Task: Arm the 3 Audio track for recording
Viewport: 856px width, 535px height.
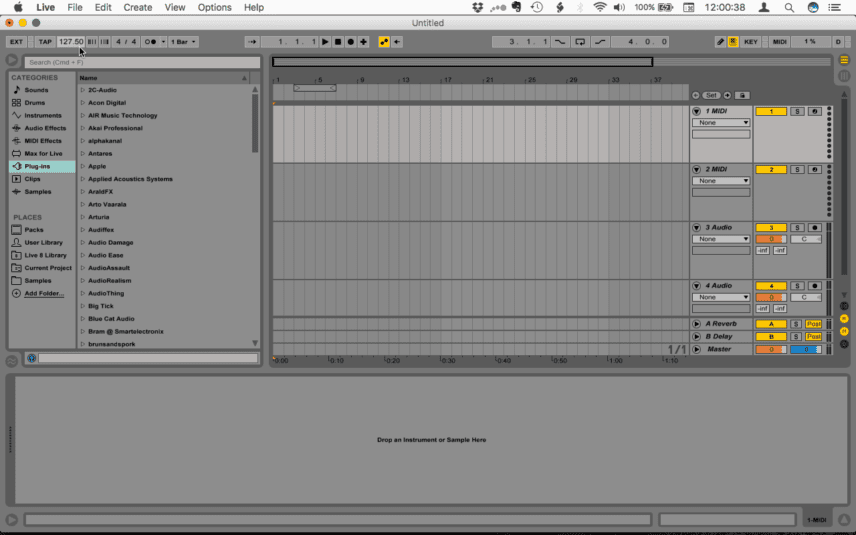Action: [815, 228]
